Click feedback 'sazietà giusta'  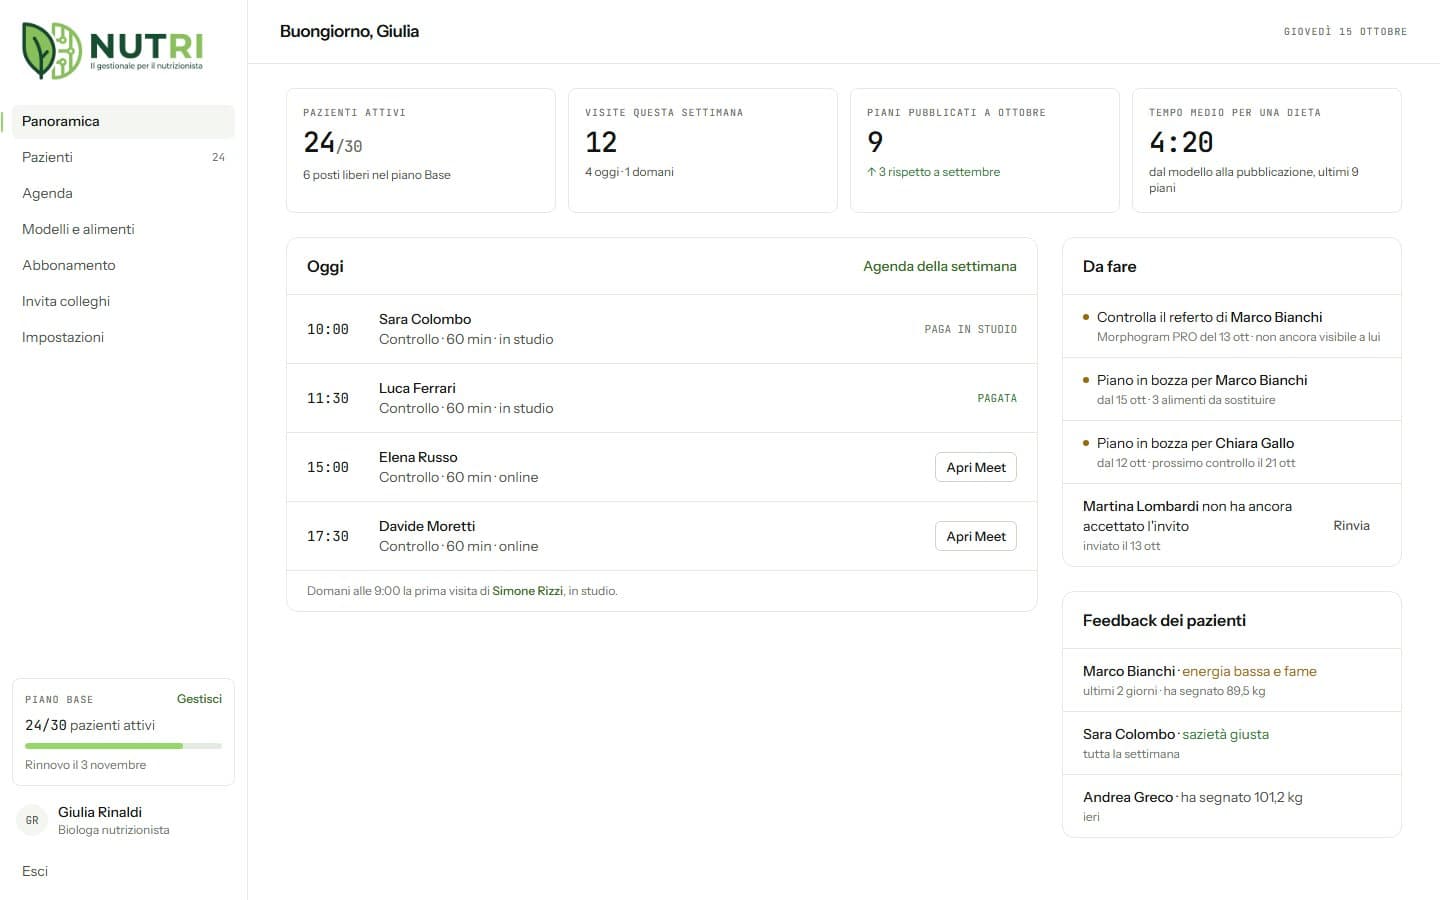click(x=1225, y=734)
